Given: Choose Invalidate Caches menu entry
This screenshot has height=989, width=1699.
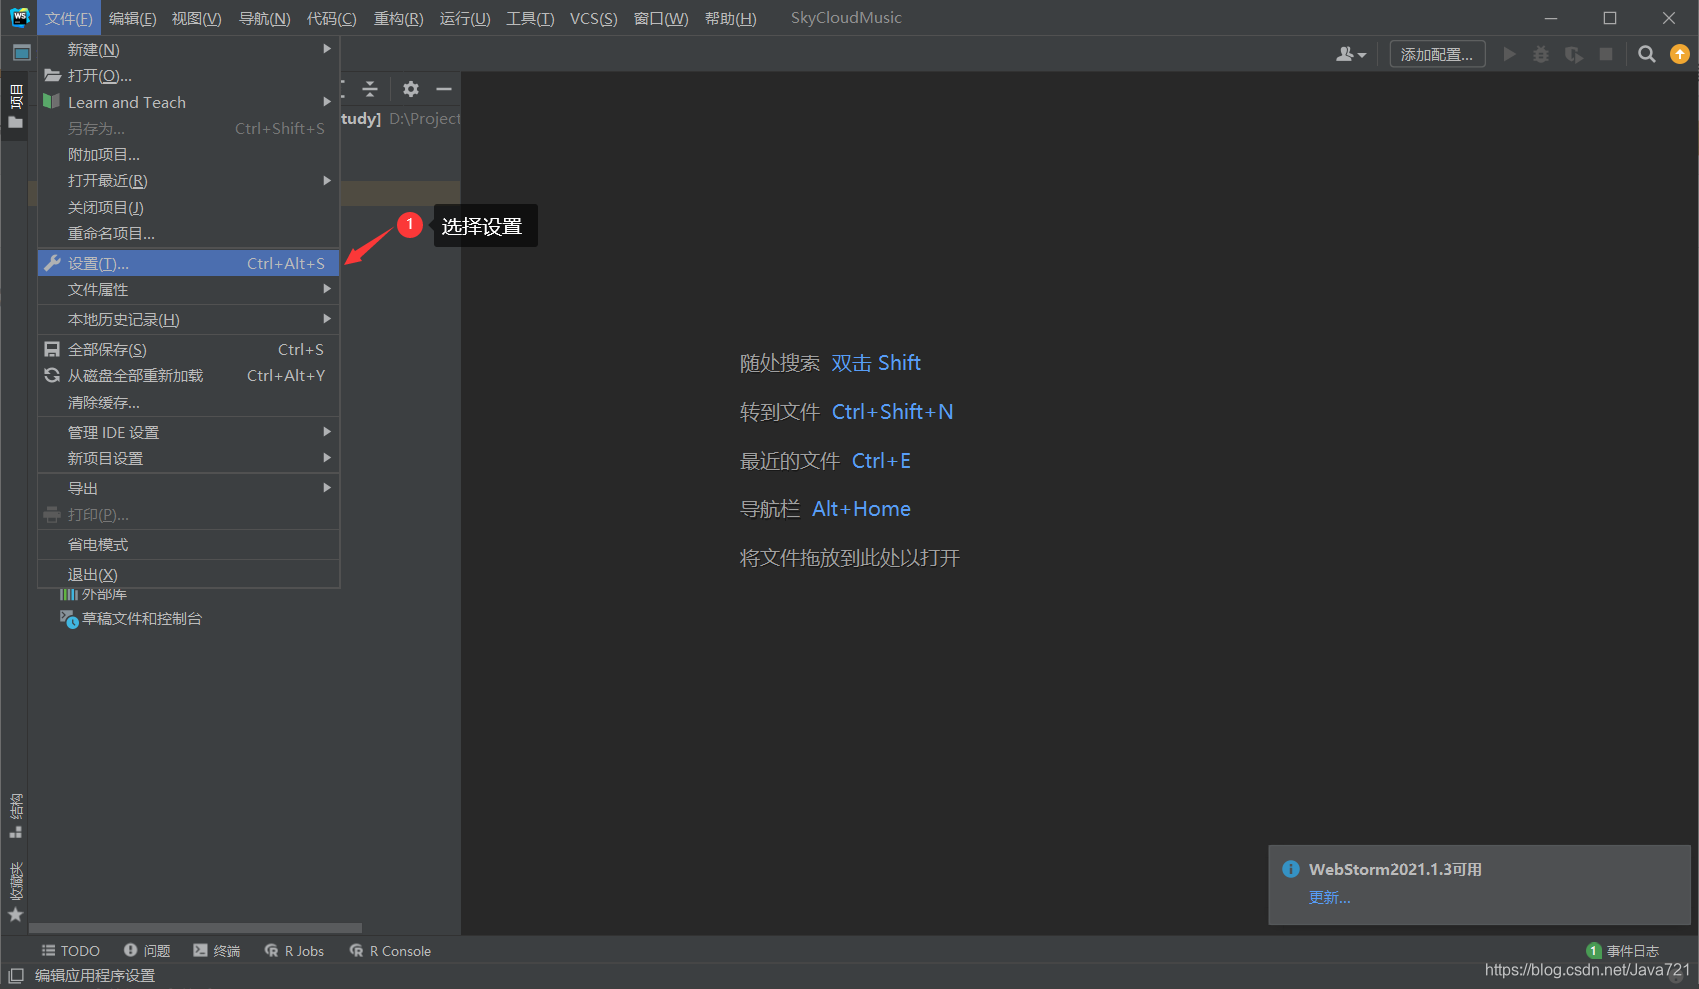Looking at the screenshot, I should (x=189, y=403).
